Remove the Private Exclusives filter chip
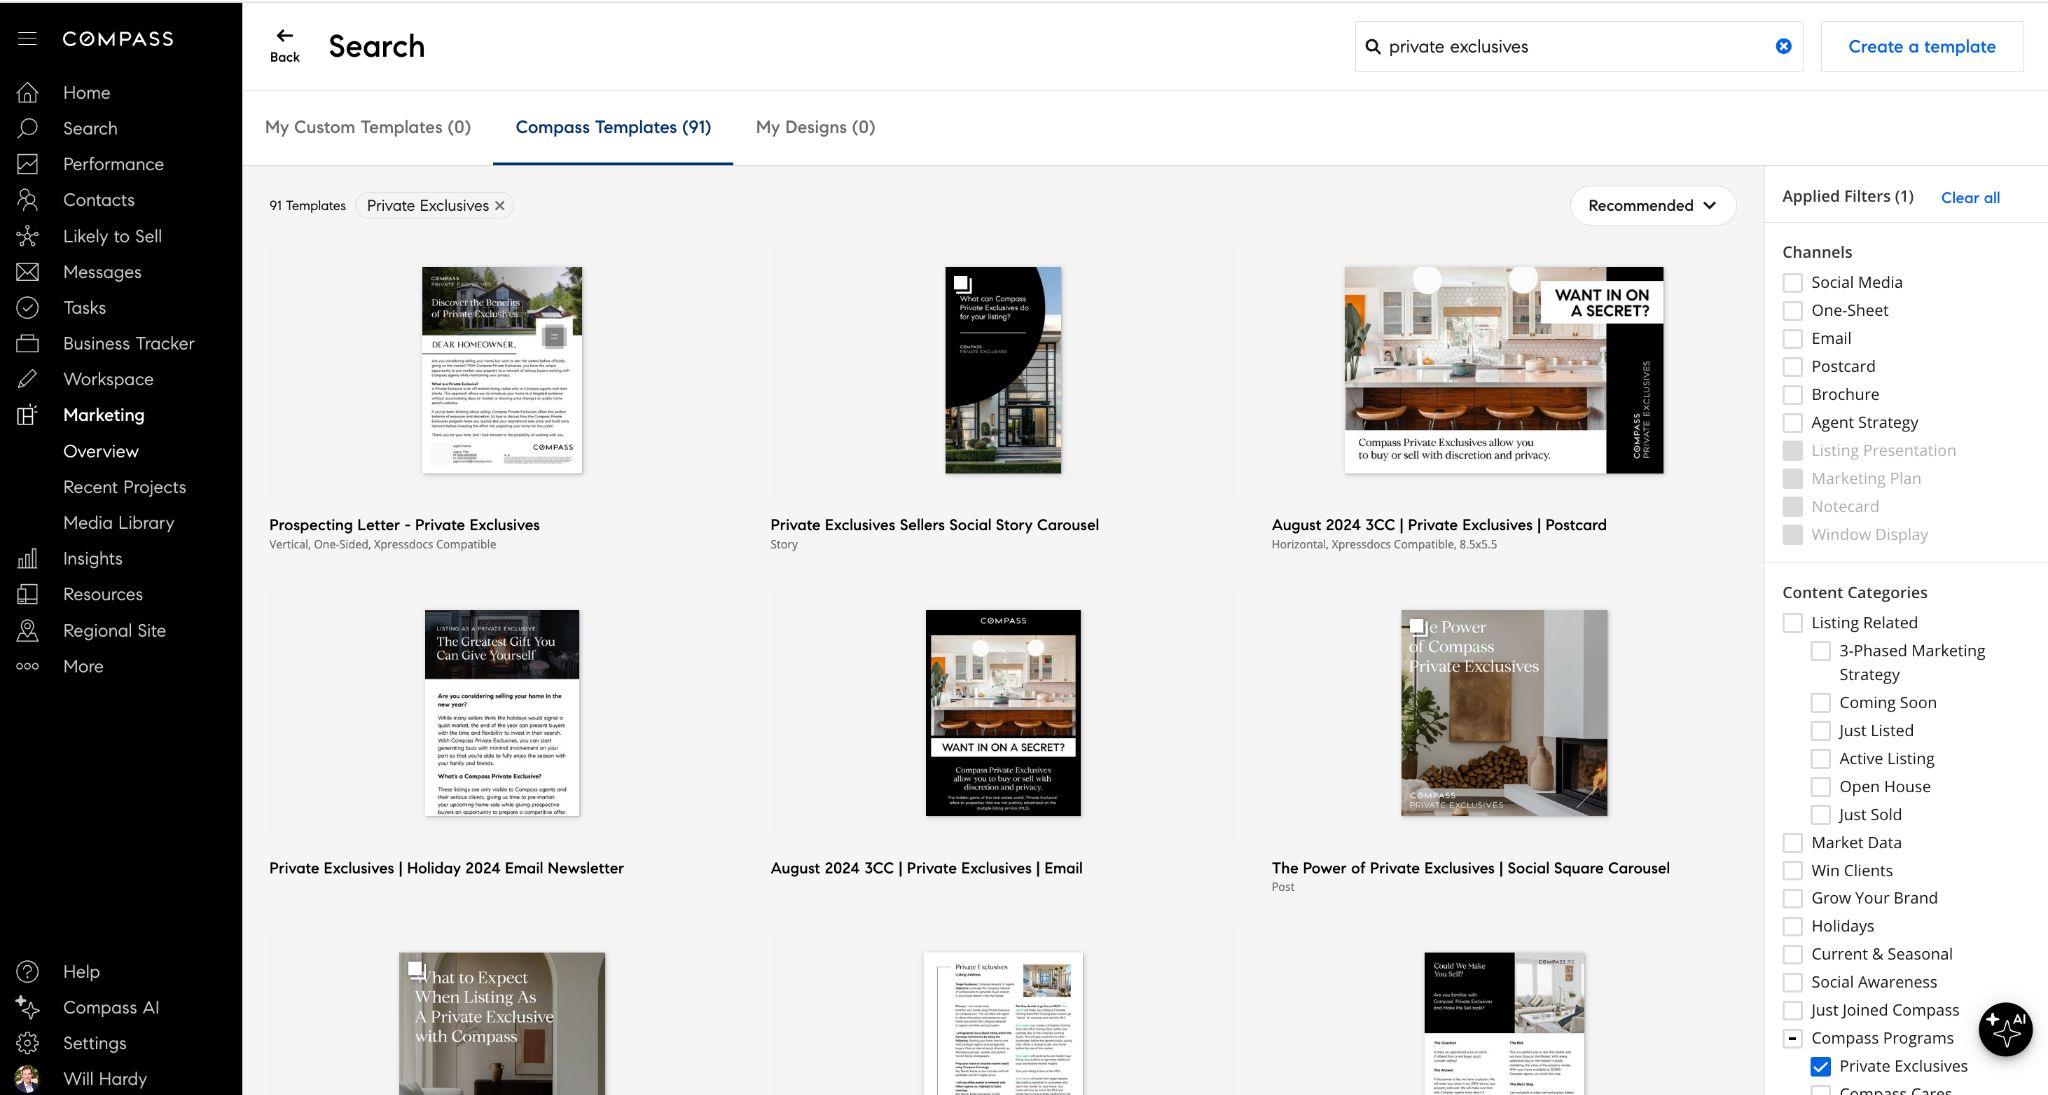The width and height of the screenshot is (2048, 1095). 500,205
